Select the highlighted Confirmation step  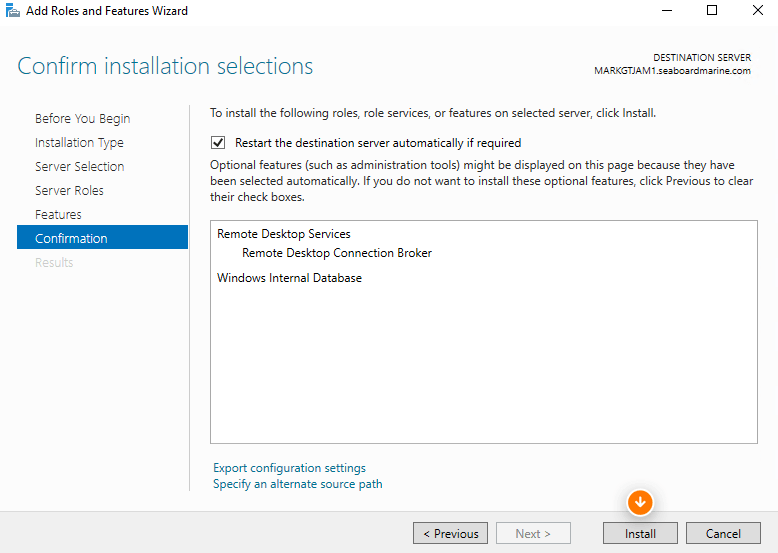[102, 238]
